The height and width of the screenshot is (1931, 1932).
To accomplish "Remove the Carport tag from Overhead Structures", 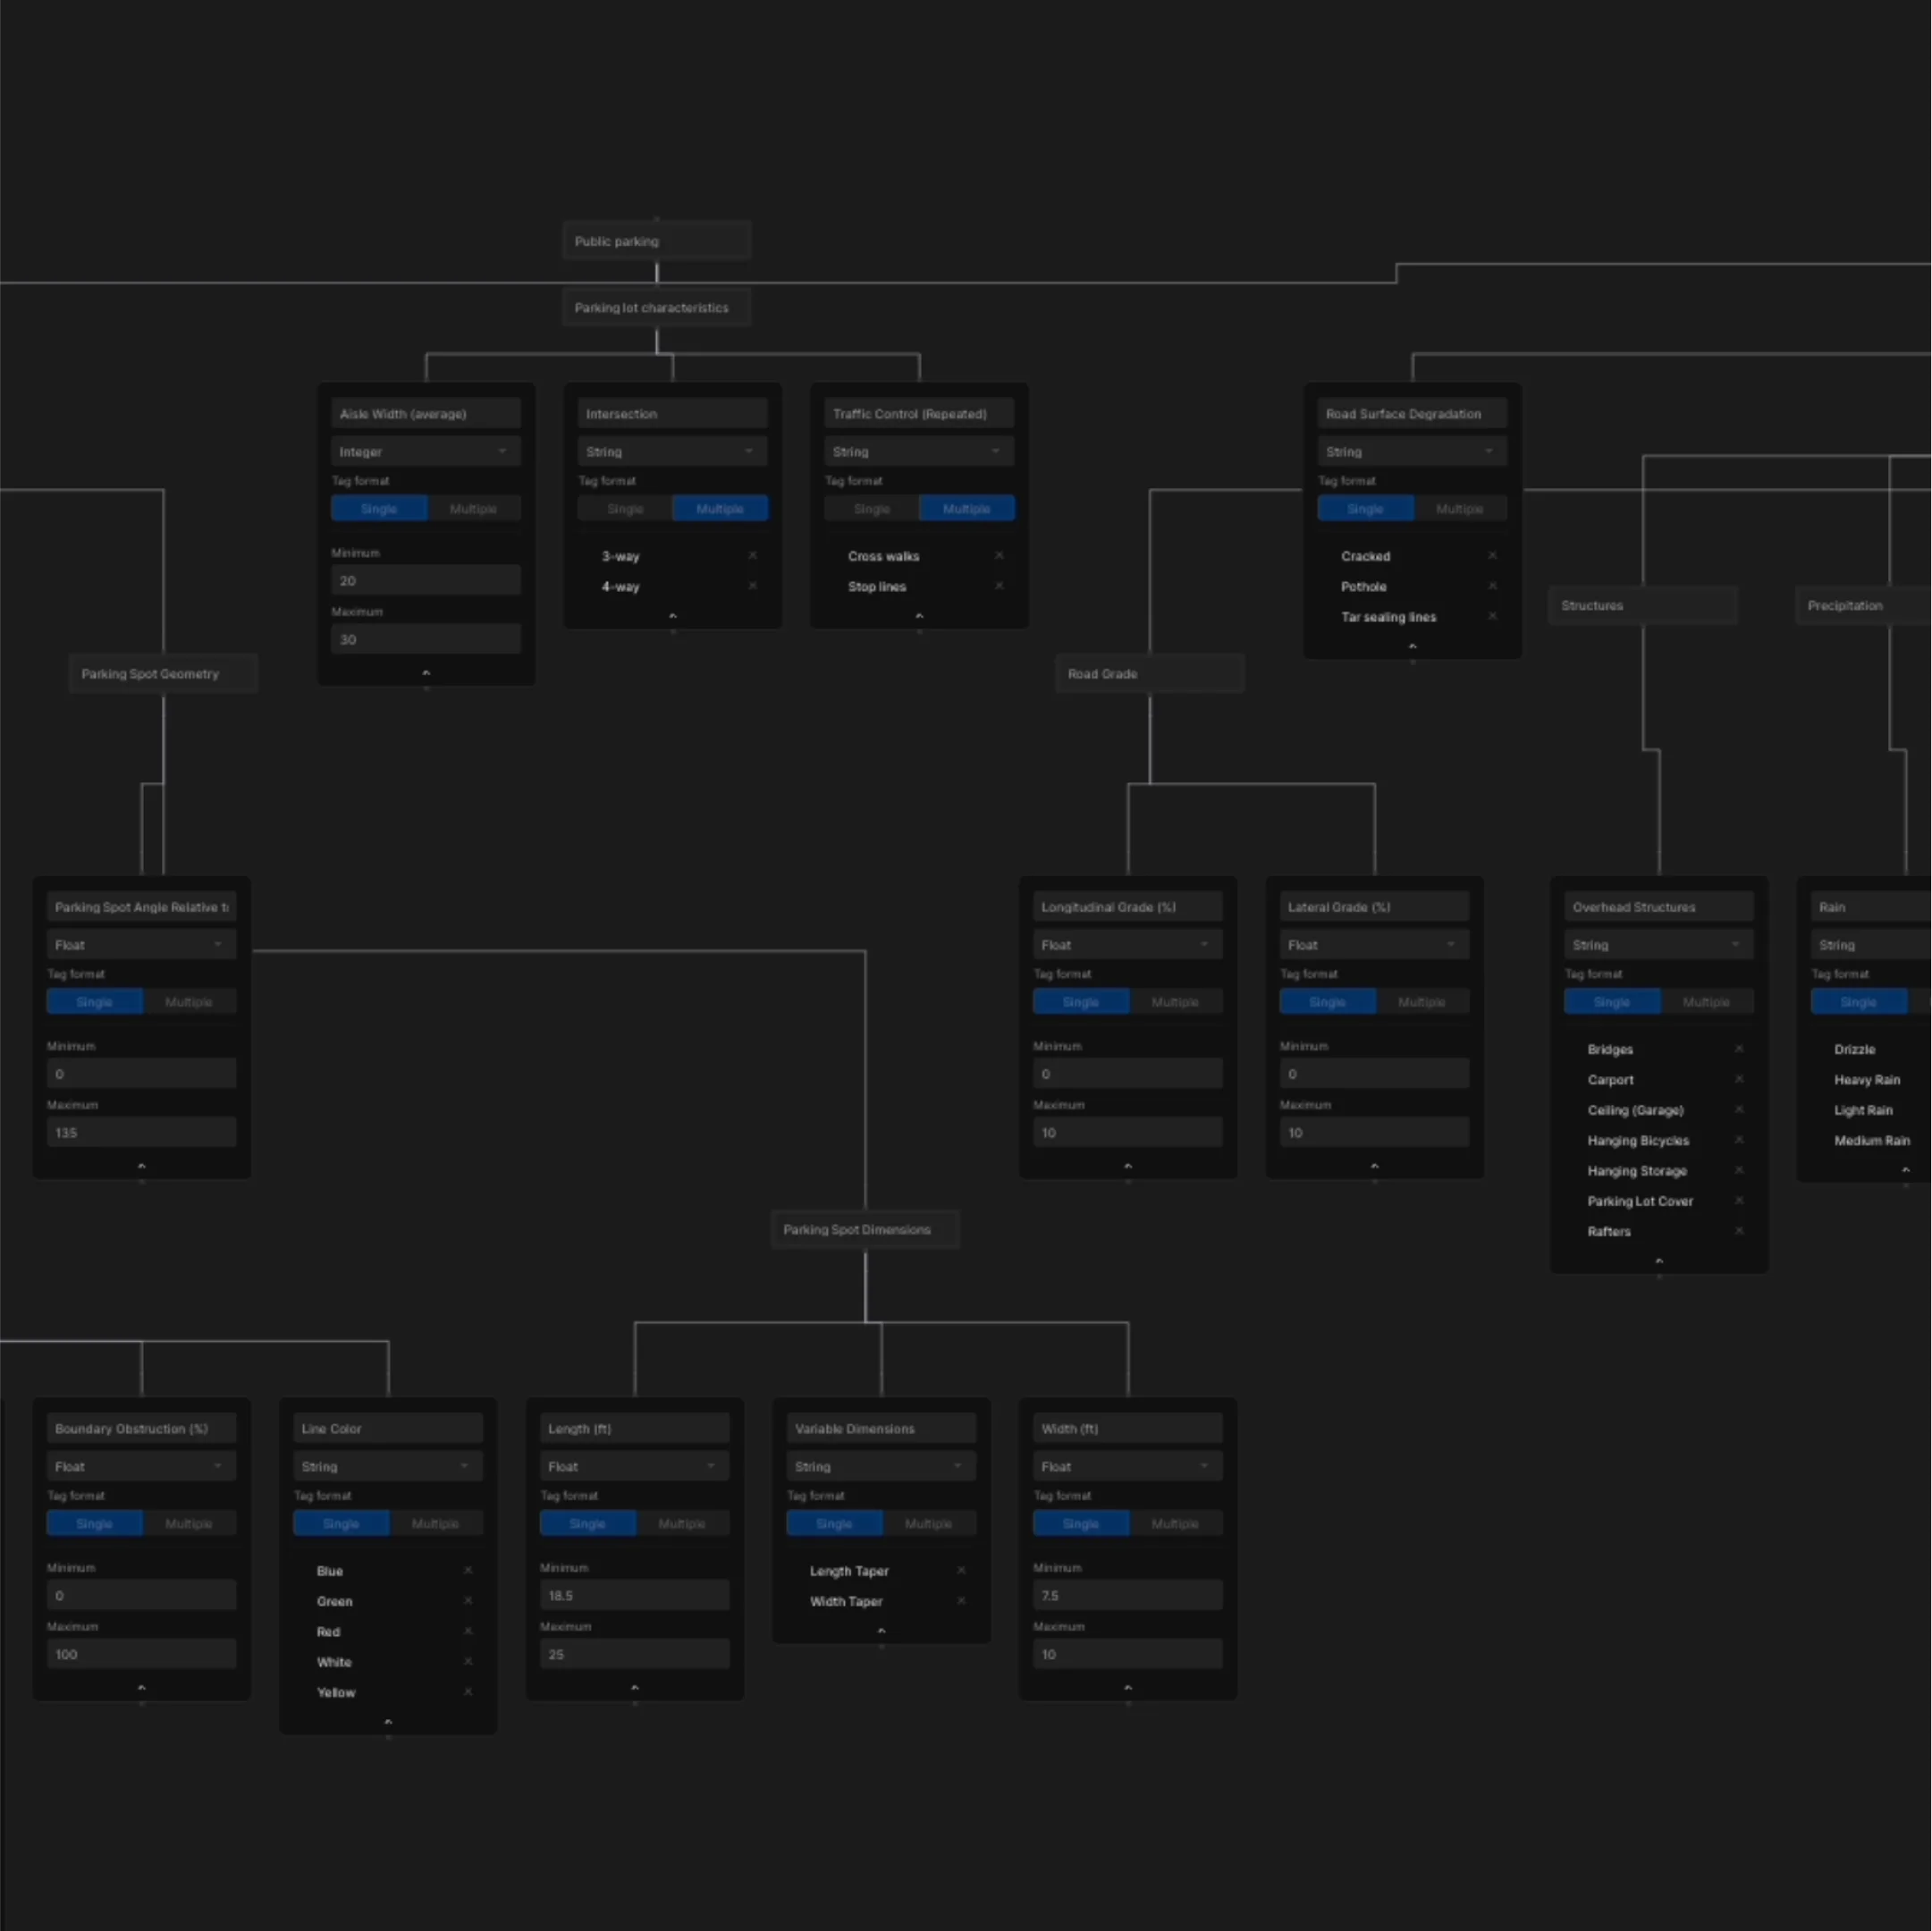I will (1739, 1079).
